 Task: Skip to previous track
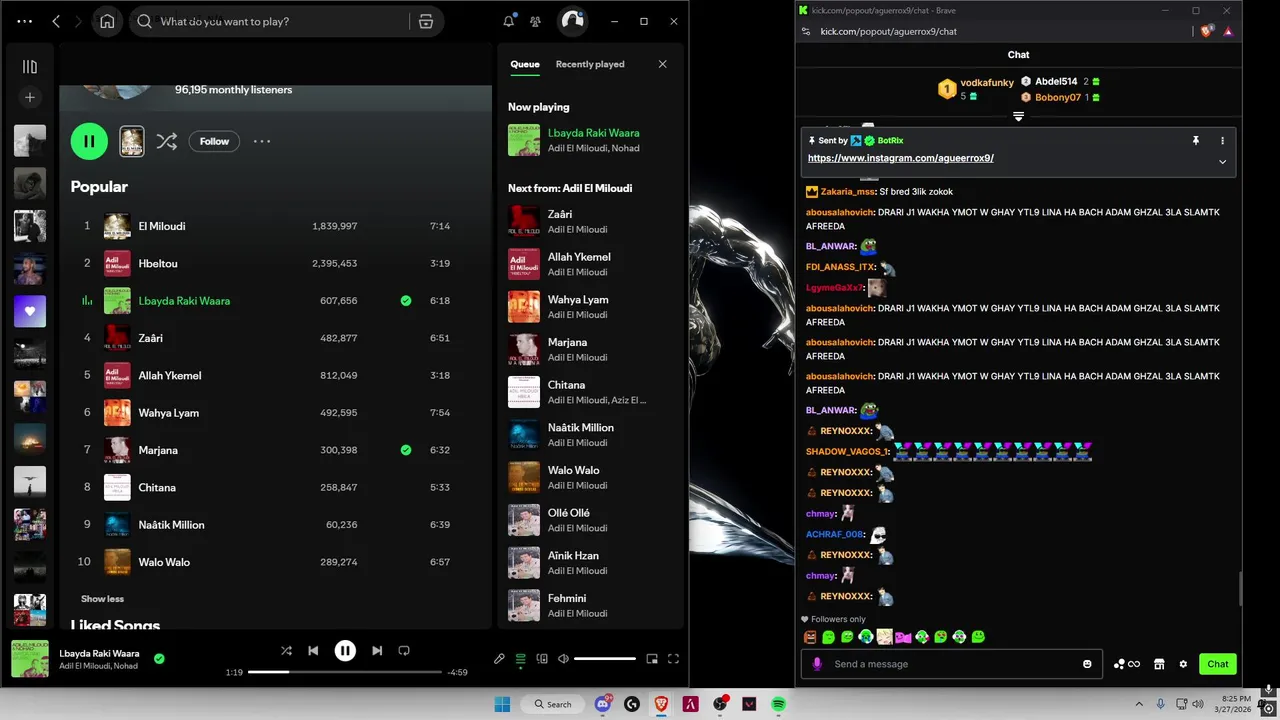[x=313, y=651]
